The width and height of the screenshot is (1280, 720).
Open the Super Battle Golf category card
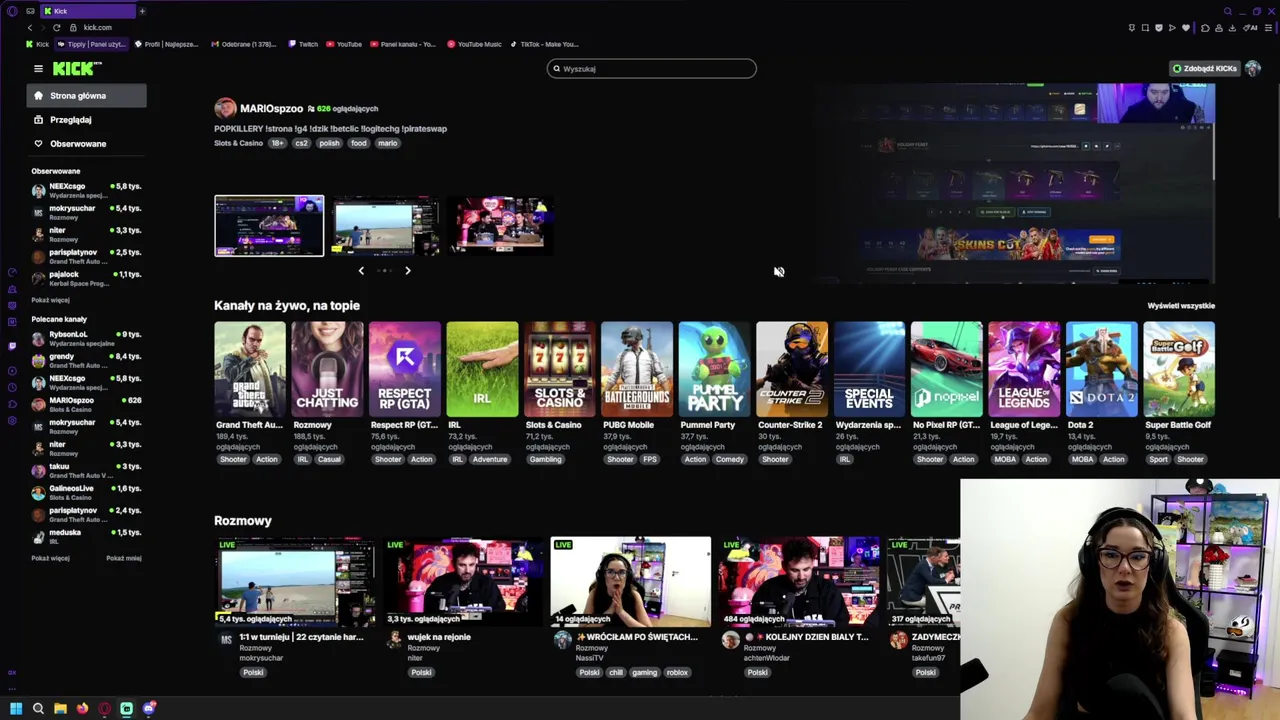1179,368
